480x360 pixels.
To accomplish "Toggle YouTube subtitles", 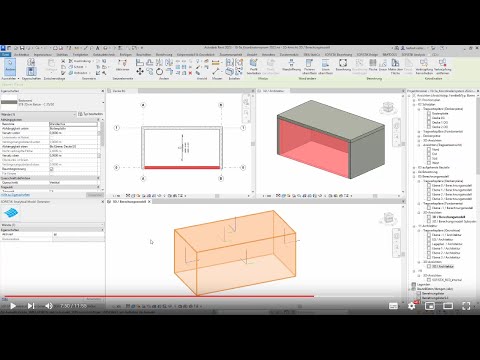I will (x=393, y=306).
